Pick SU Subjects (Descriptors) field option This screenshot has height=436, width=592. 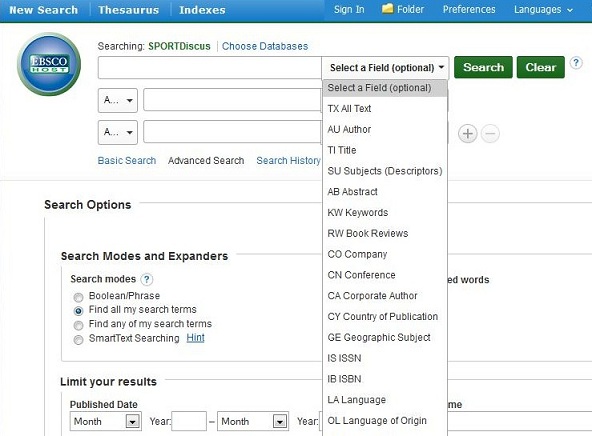point(385,171)
